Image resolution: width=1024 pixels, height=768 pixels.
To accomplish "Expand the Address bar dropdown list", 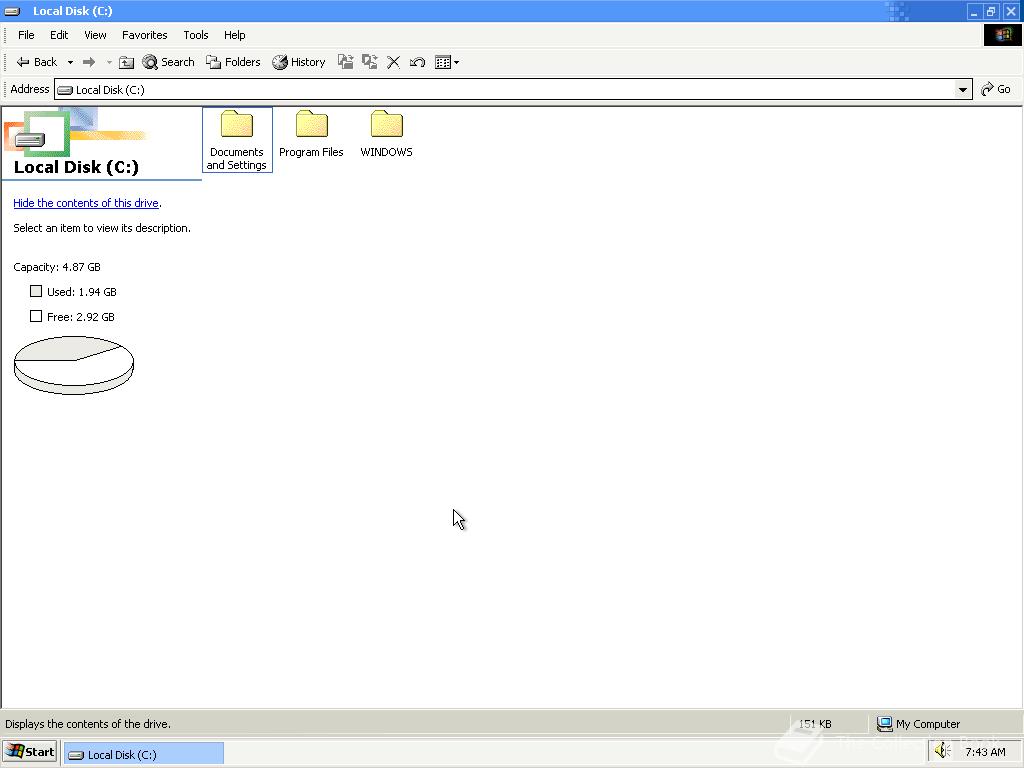I will point(963,89).
